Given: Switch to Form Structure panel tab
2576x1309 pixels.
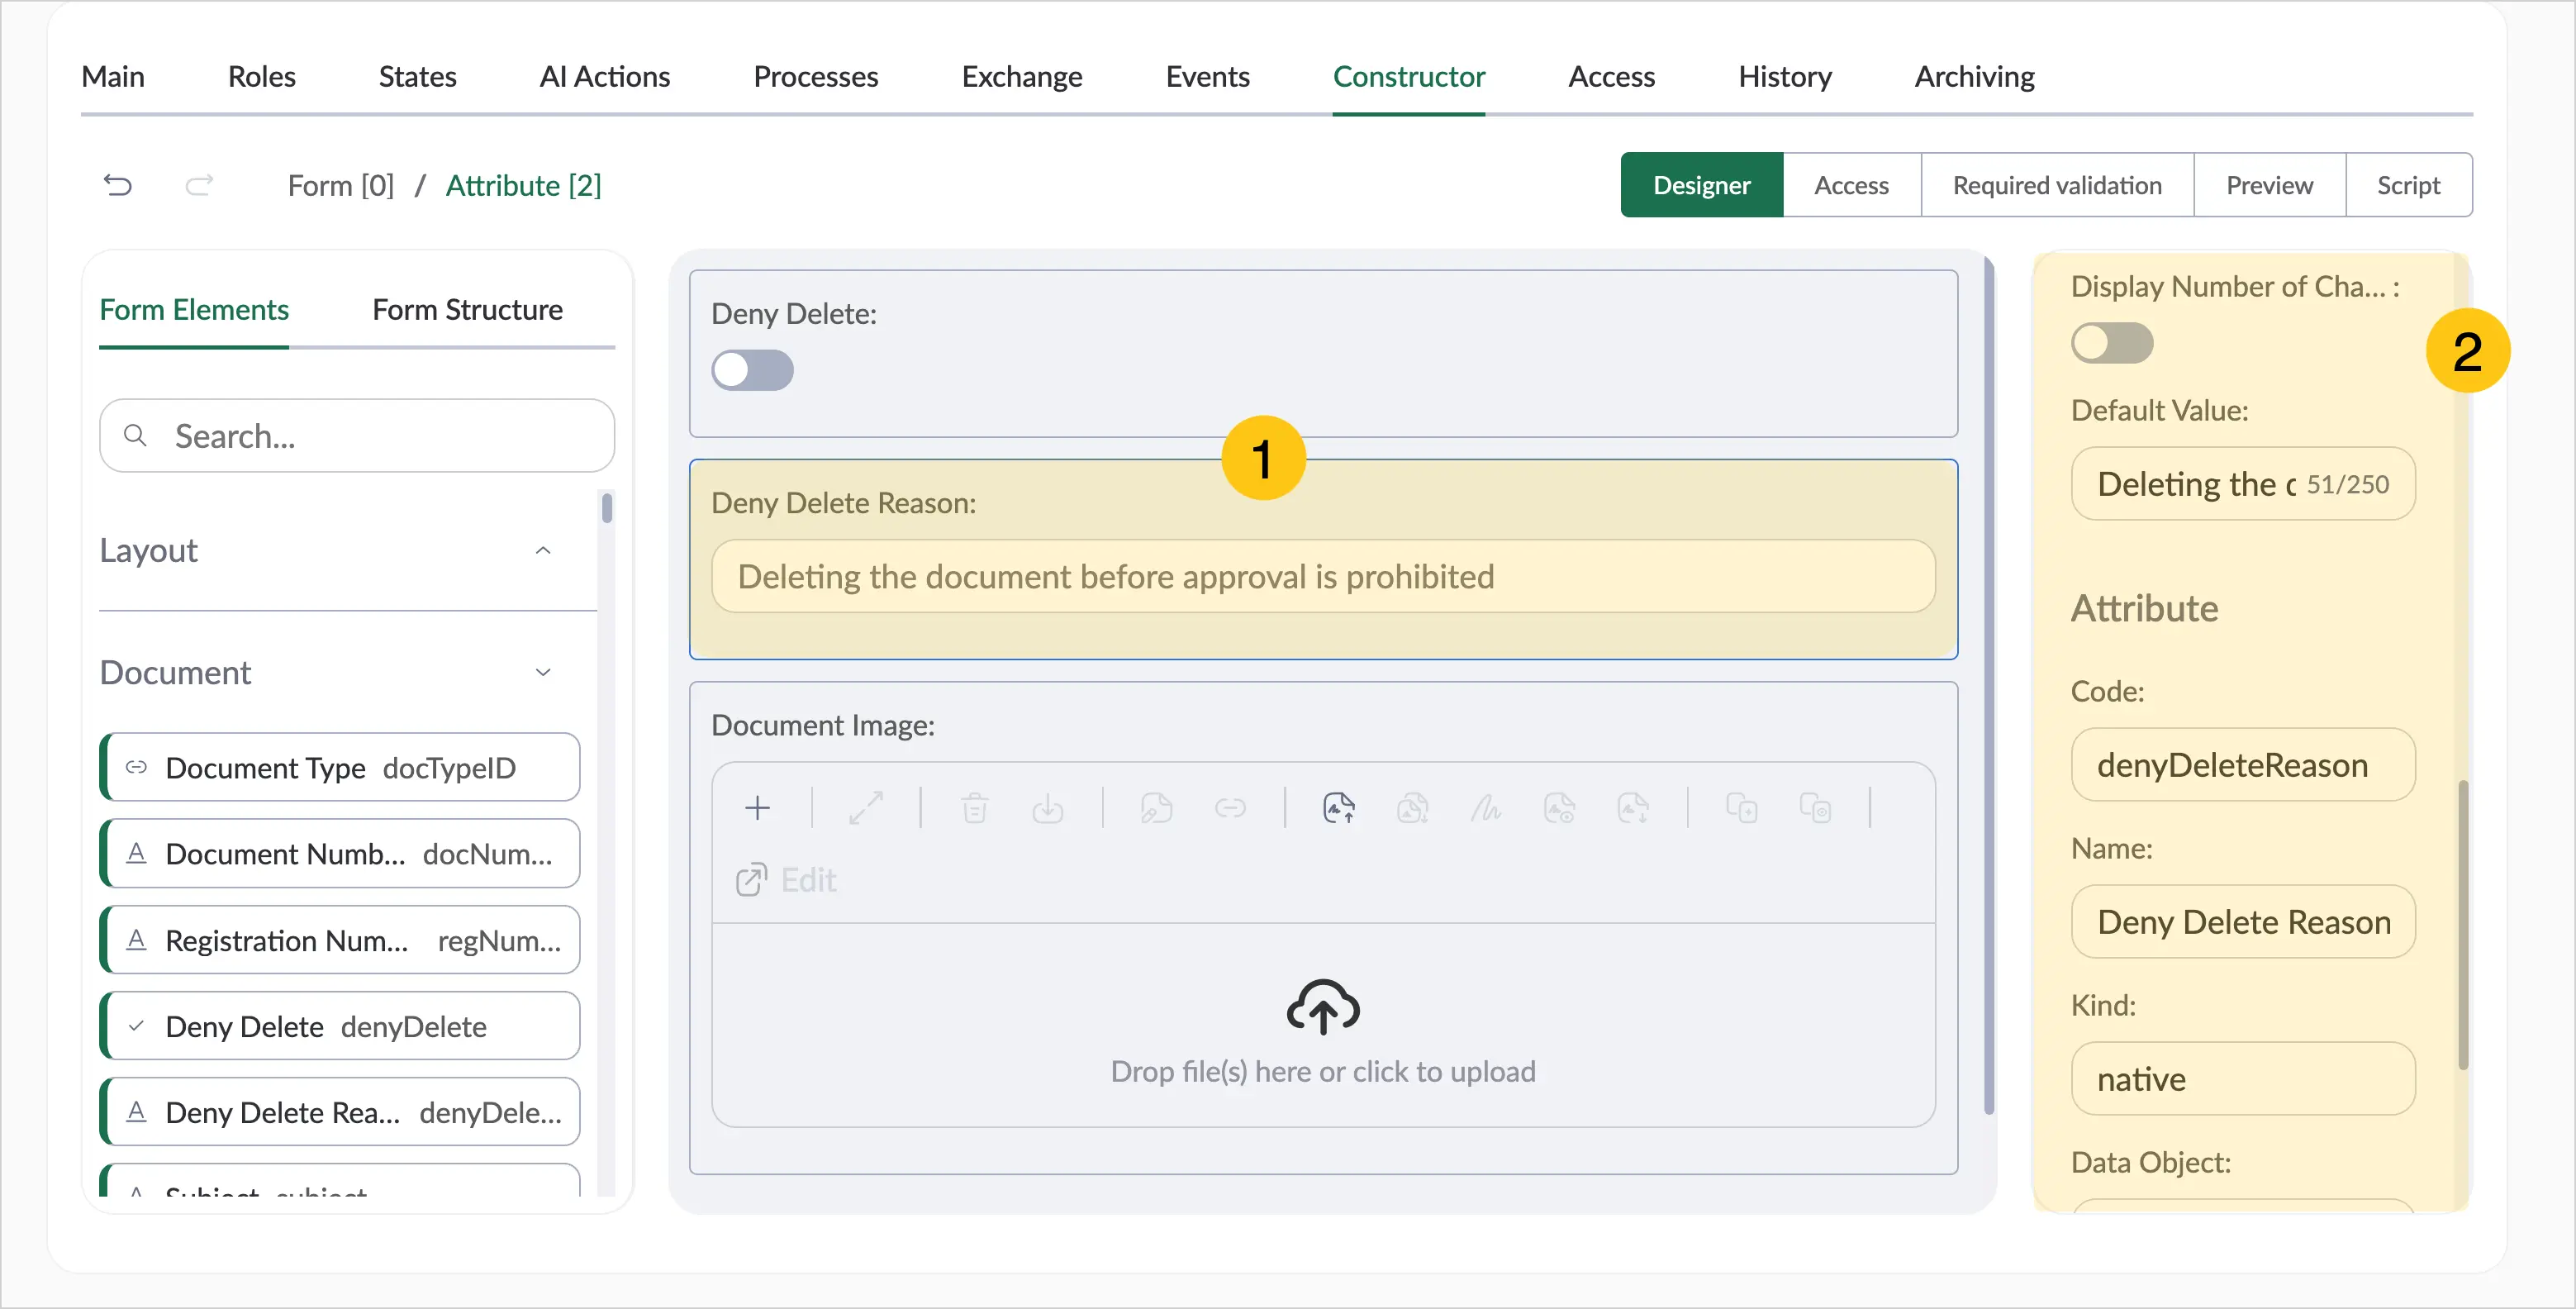Looking at the screenshot, I should coord(467,310).
